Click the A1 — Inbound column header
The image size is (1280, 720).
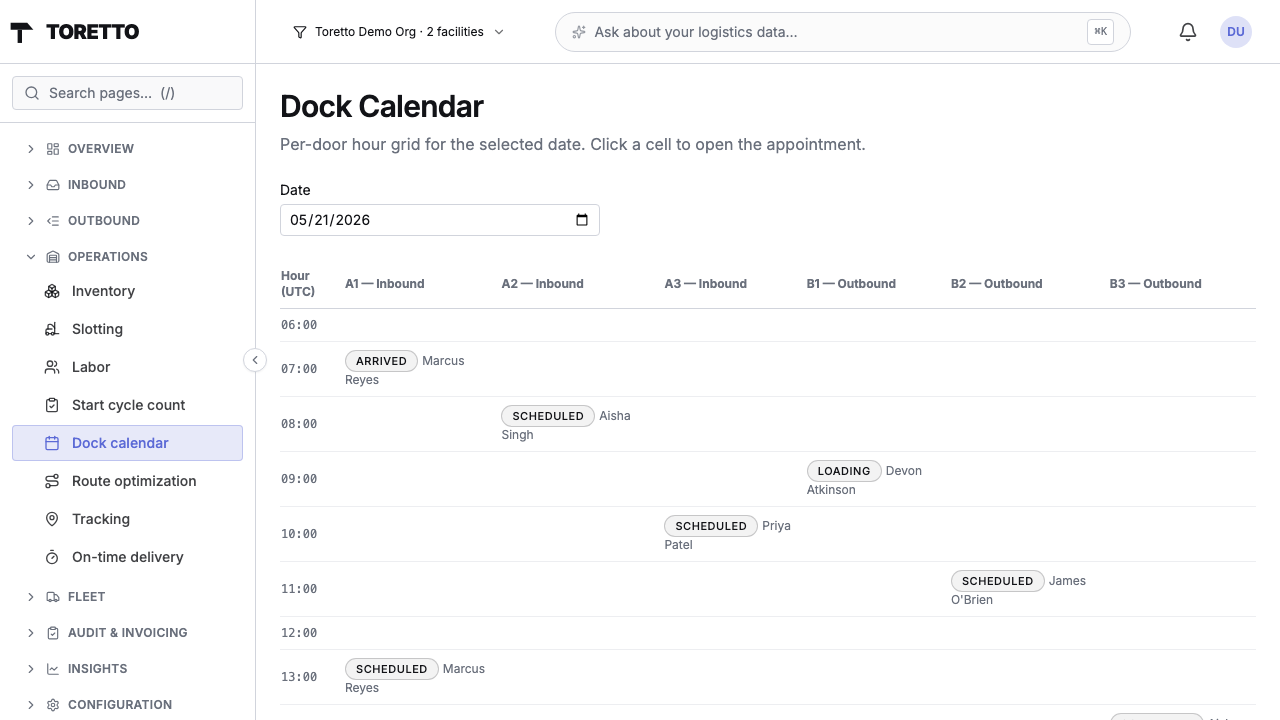pyautogui.click(x=385, y=284)
